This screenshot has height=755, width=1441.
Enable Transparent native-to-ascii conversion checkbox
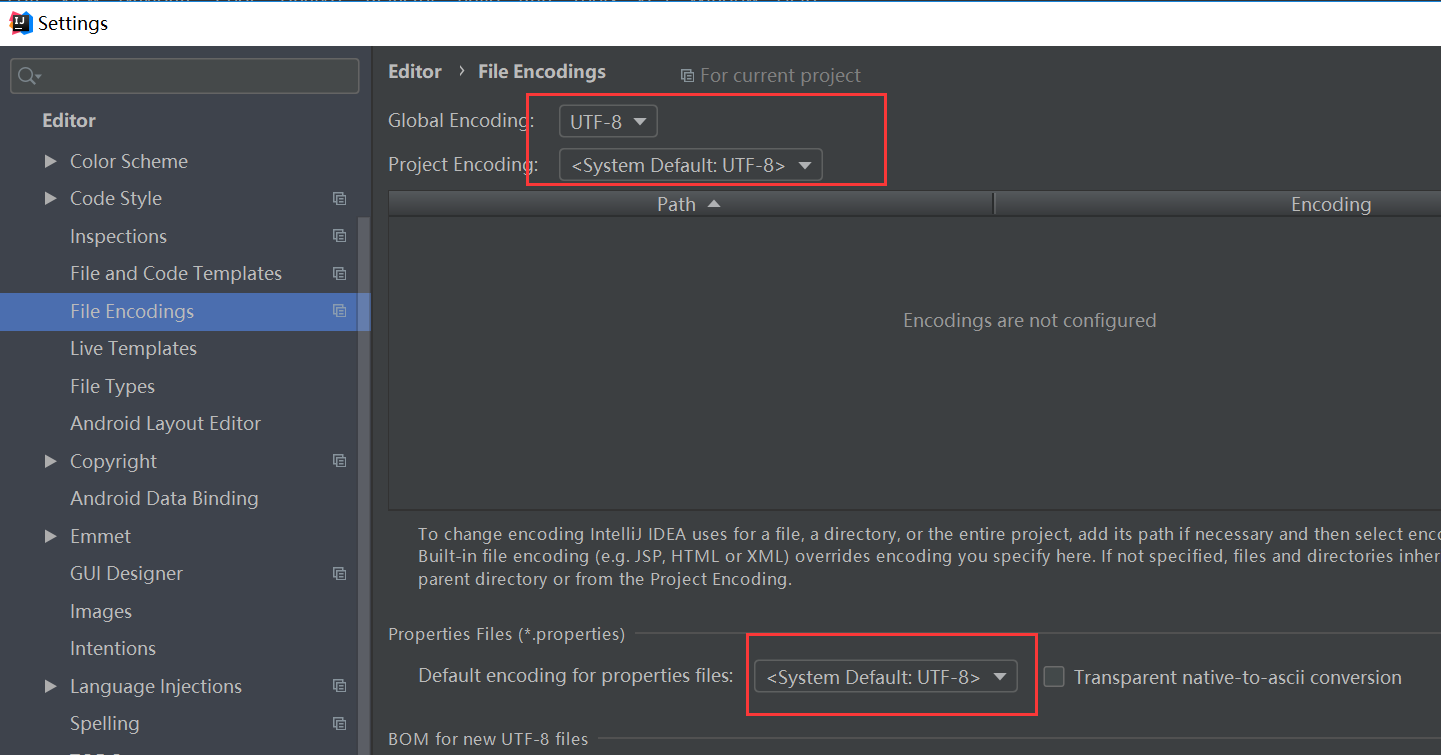[1054, 677]
